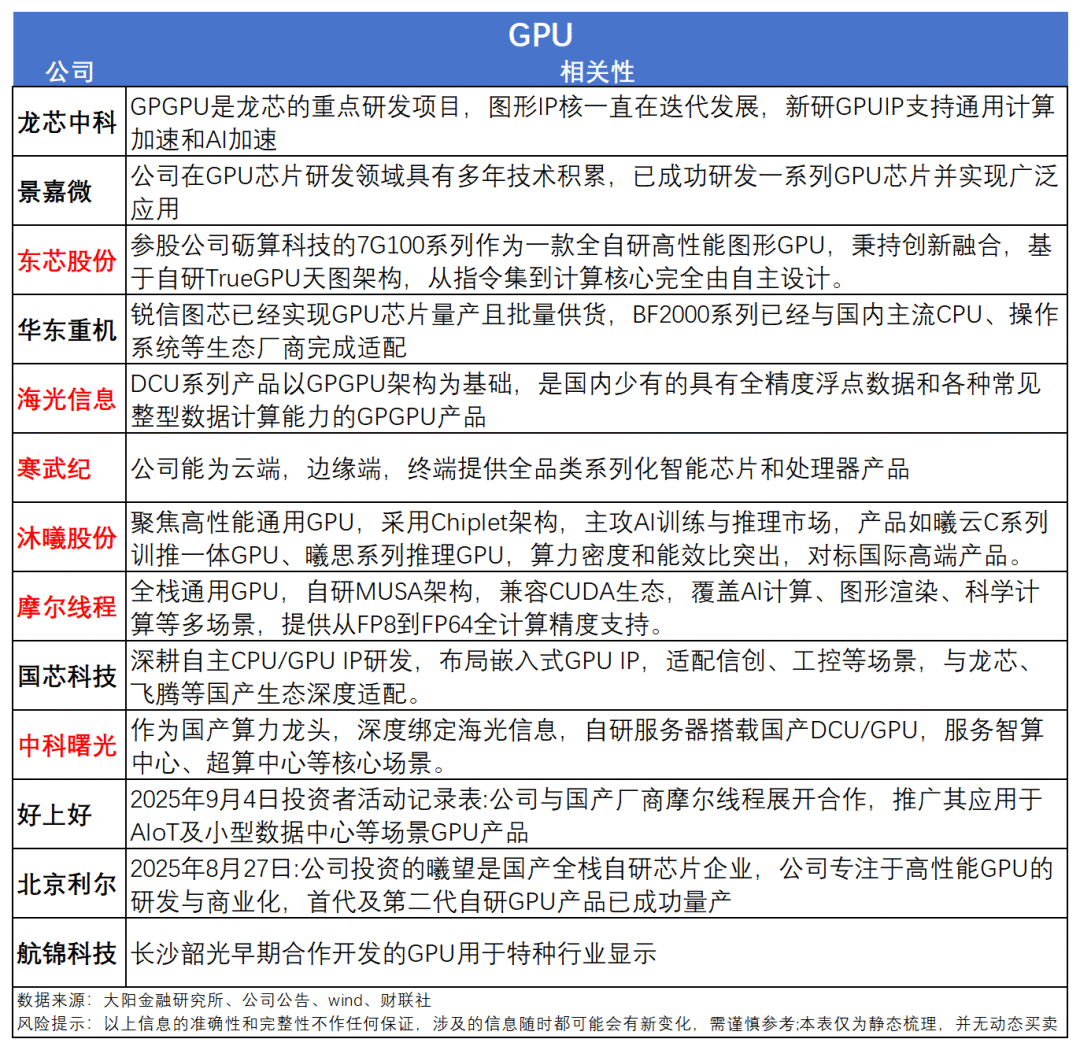Click the red 海光信息 company cell
The image size is (1080, 1050).
[x=69, y=399]
